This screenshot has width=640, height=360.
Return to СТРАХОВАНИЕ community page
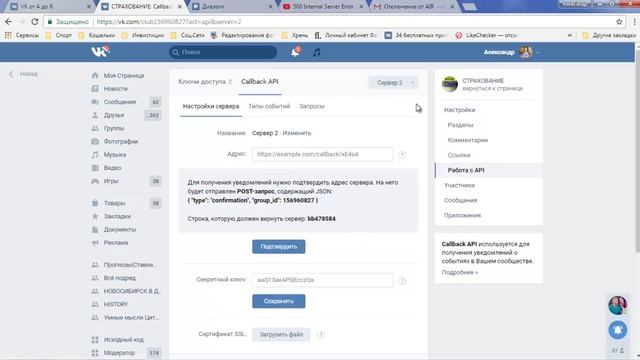tap(492, 88)
